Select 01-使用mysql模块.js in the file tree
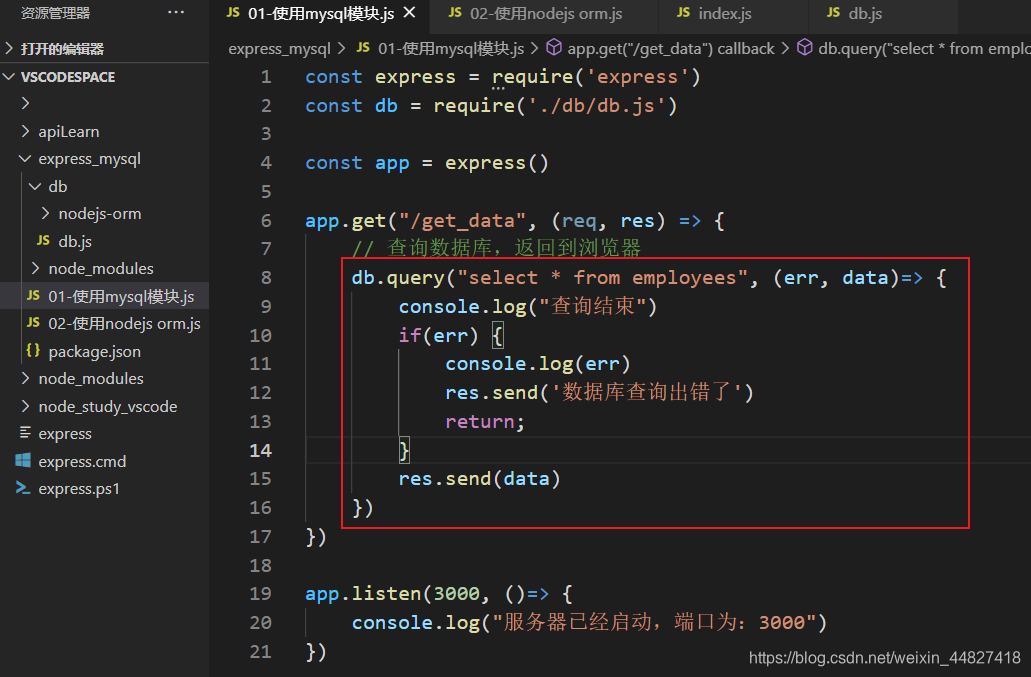 tap(121, 296)
